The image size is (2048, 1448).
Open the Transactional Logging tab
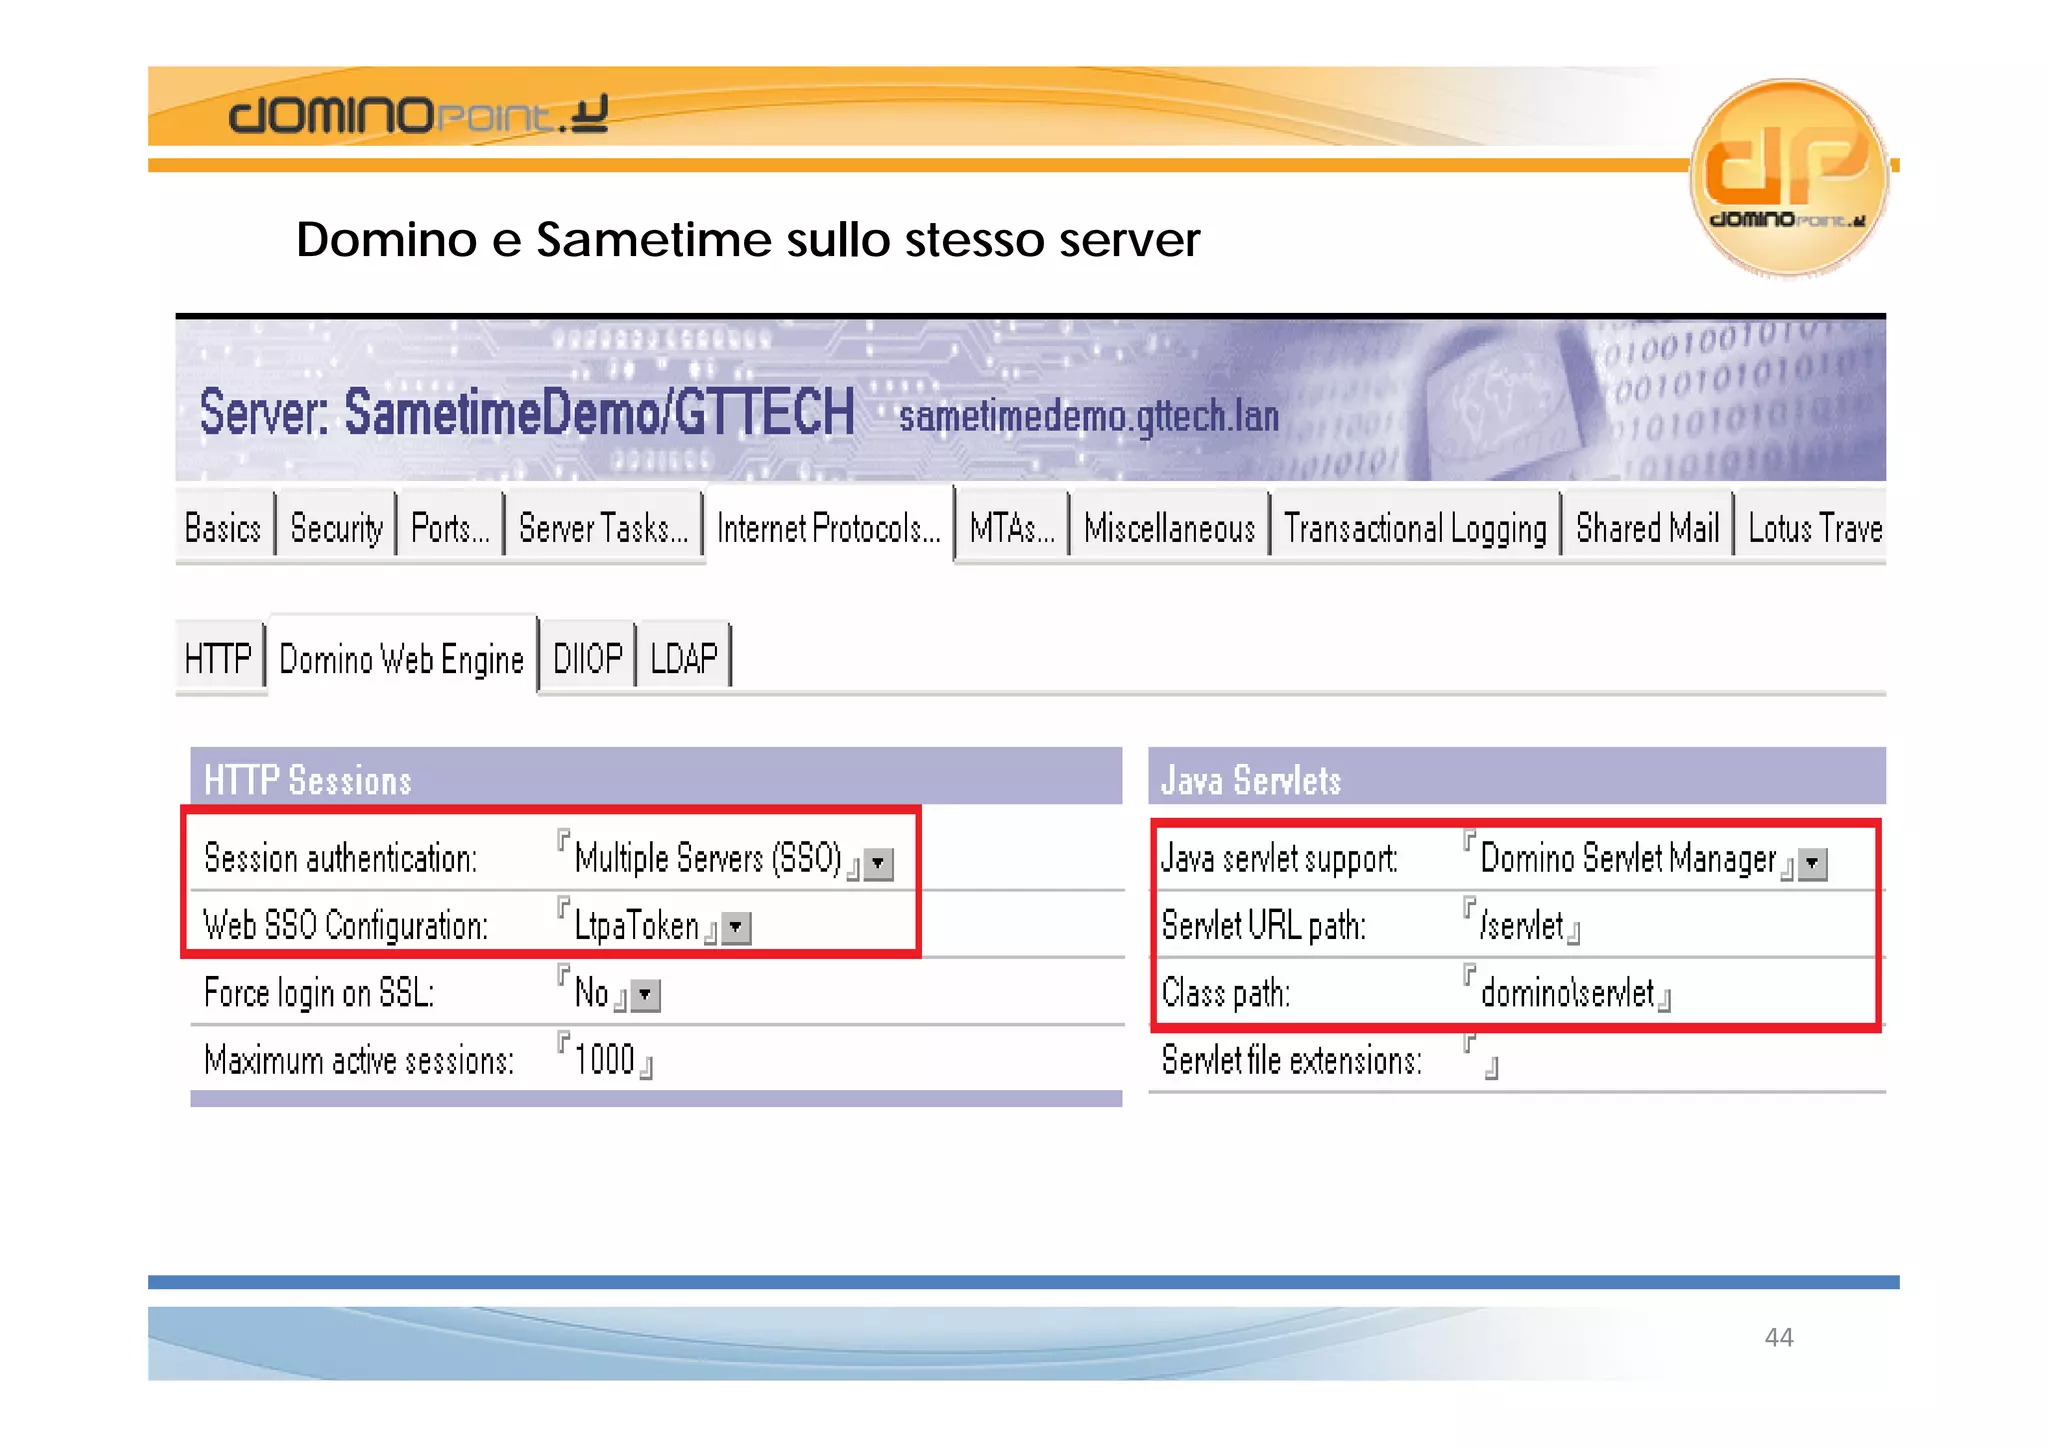coord(1415,527)
